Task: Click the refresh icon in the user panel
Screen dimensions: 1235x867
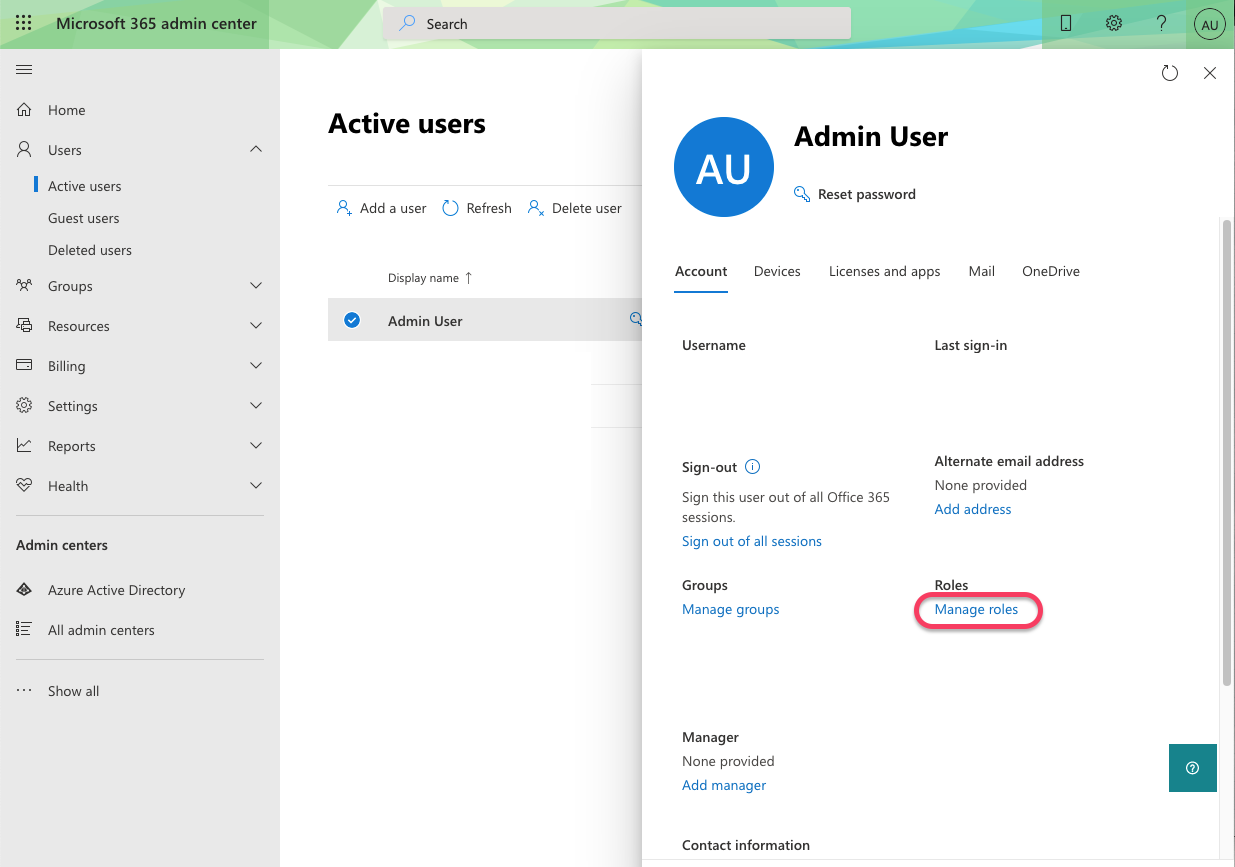Action: (1170, 73)
